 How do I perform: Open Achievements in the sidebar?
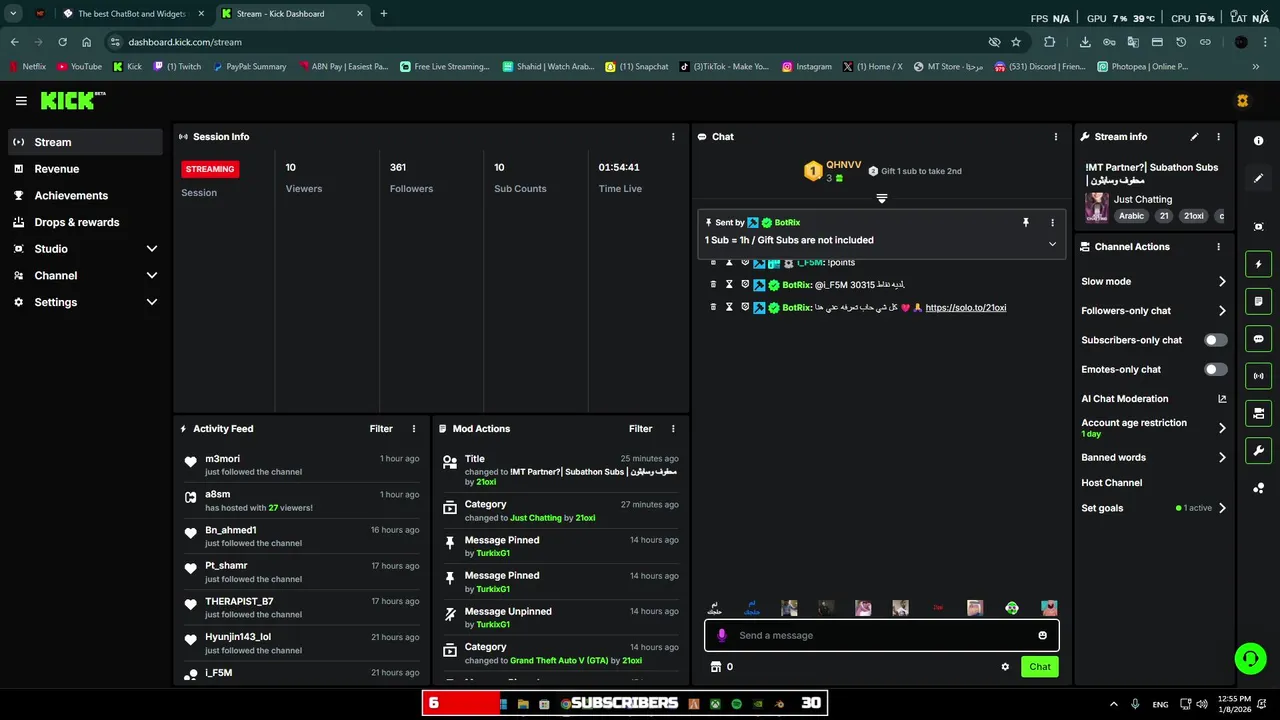(85, 196)
